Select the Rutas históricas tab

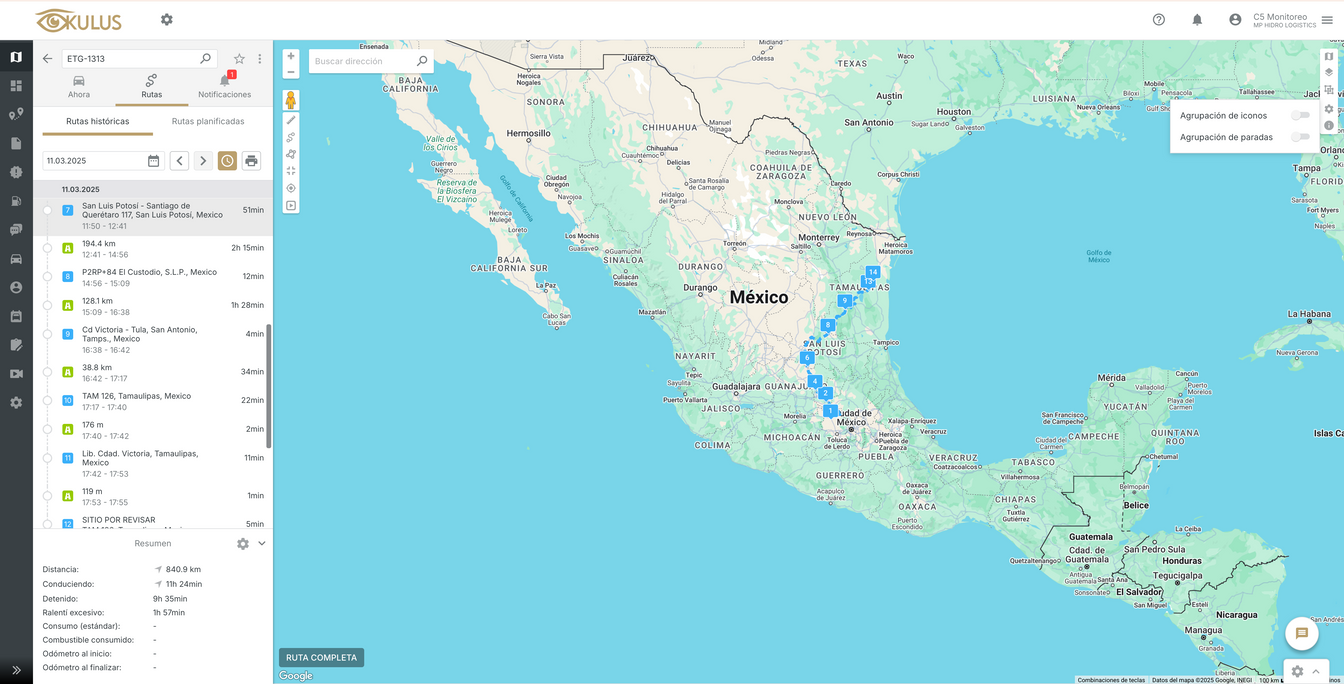coord(98,121)
